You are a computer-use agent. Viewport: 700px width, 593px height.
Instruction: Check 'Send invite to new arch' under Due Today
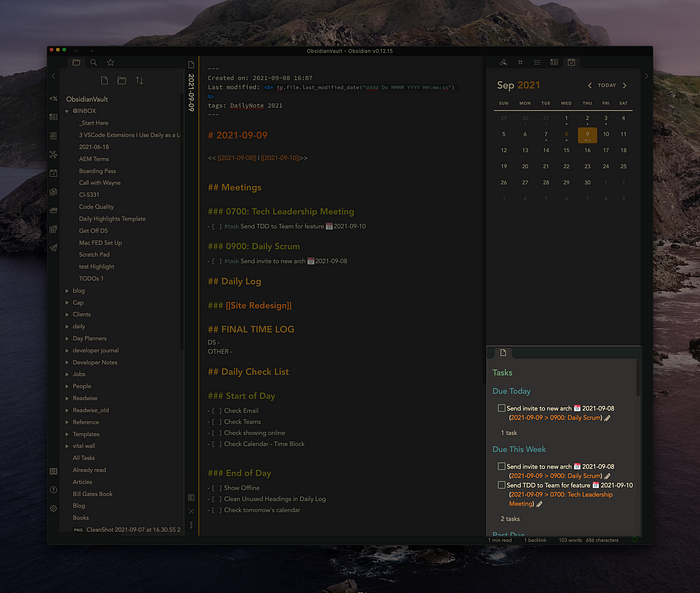pyautogui.click(x=501, y=408)
